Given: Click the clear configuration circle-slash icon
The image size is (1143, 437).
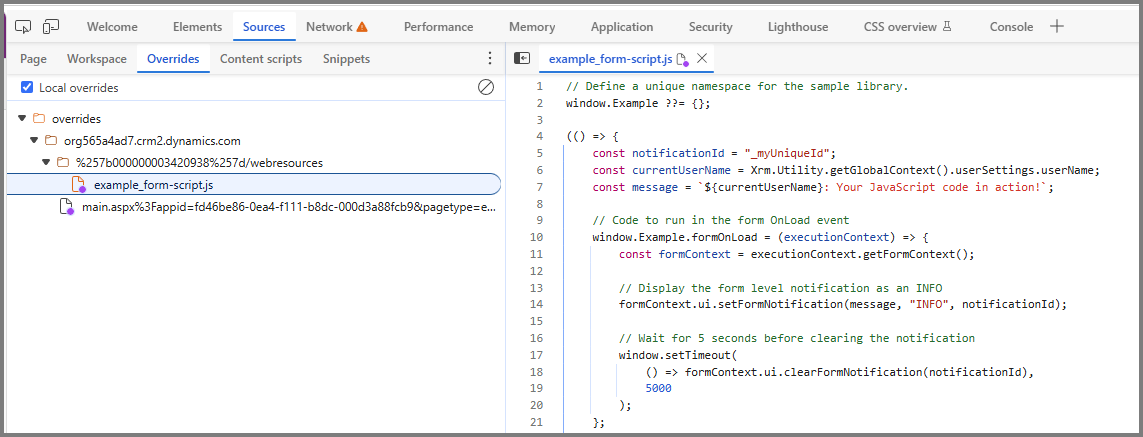Looking at the screenshot, I should click(485, 88).
